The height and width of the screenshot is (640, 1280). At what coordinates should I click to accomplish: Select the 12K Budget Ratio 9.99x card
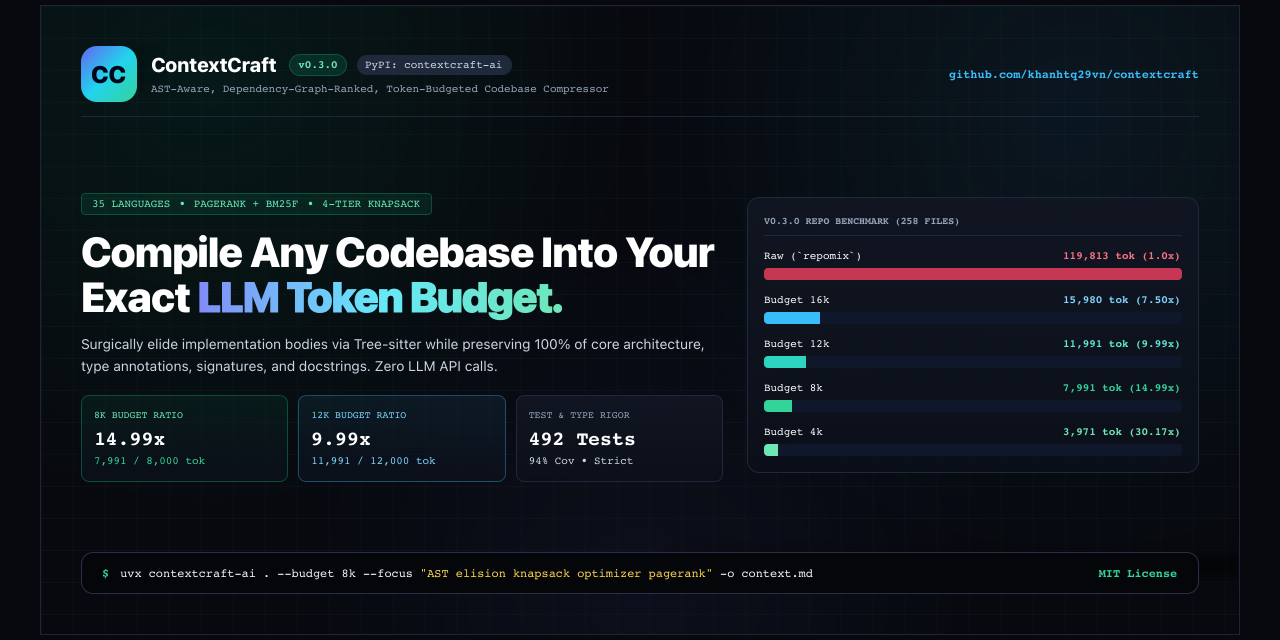coord(402,439)
